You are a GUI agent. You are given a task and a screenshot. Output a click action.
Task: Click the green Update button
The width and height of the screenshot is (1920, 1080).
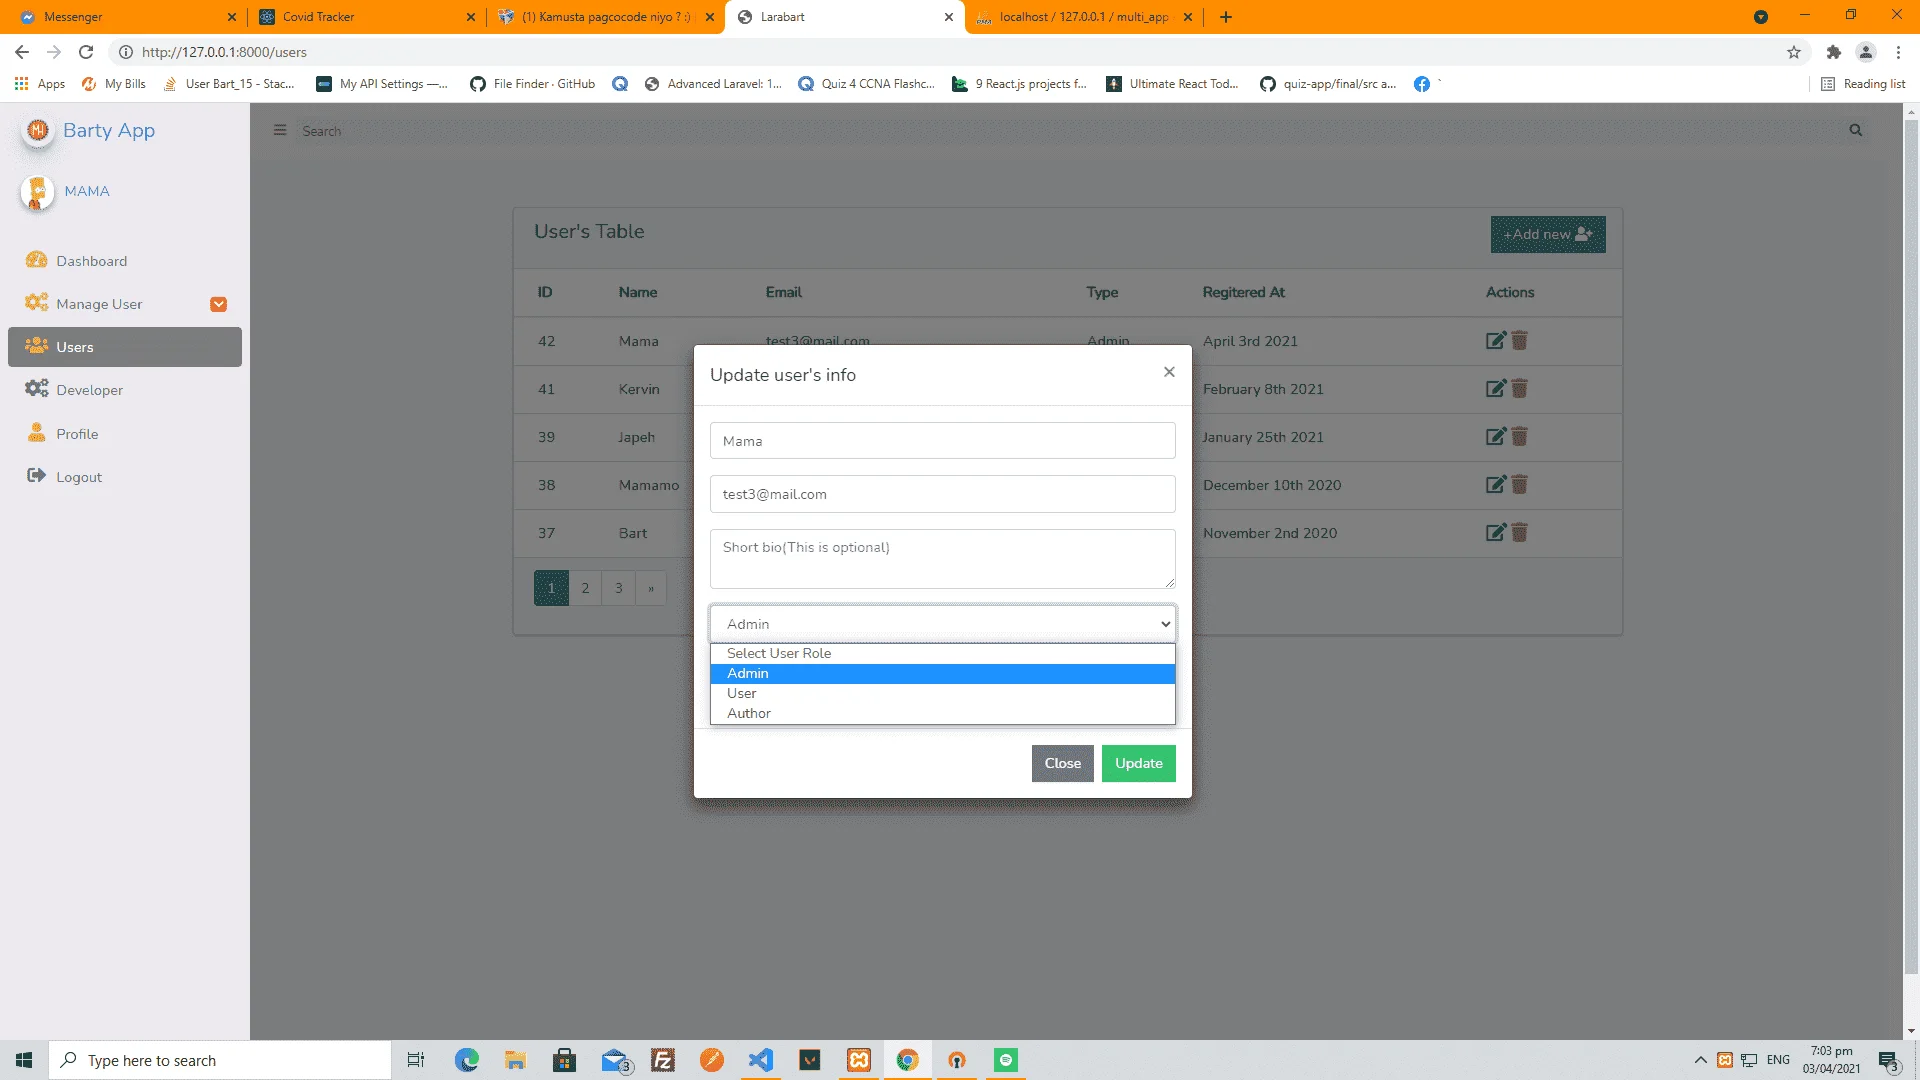point(1138,763)
